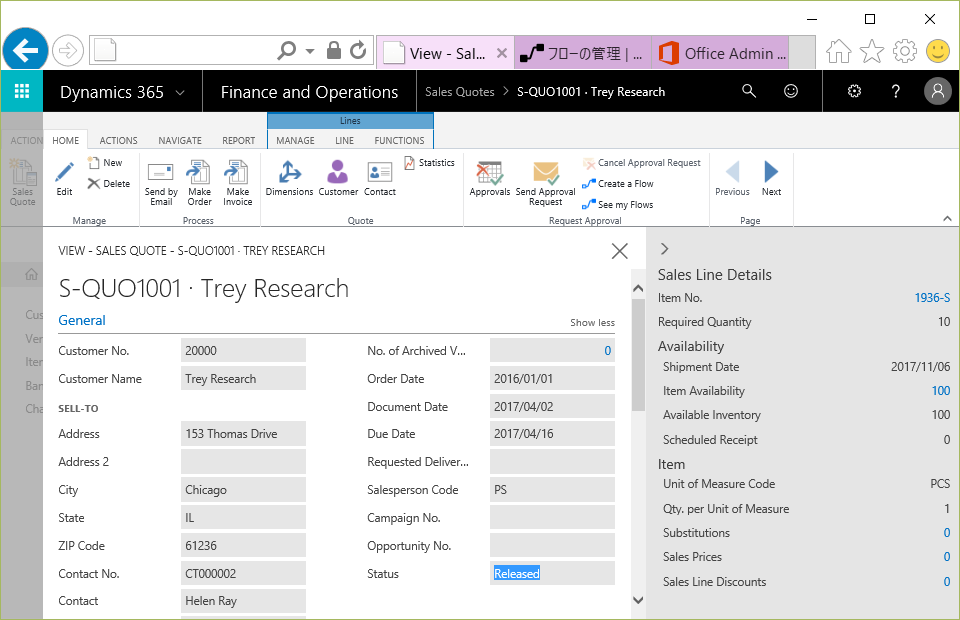Open browser Favorites star icon

(x=872, y=51)
